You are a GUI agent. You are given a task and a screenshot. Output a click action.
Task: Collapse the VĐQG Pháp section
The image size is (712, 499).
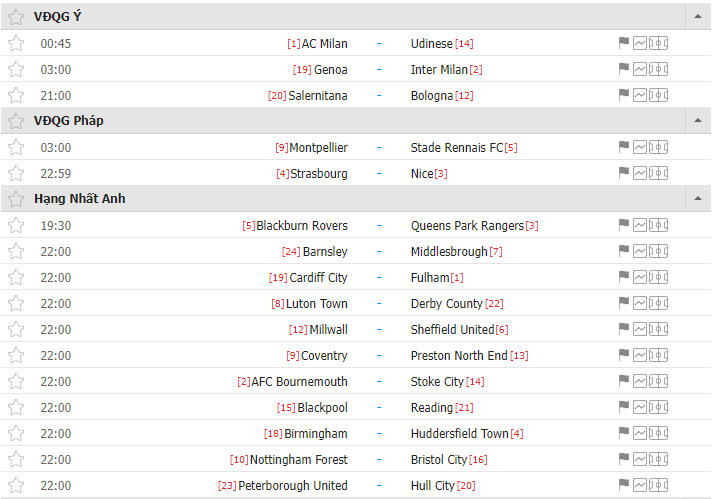[x=698, y=121]
